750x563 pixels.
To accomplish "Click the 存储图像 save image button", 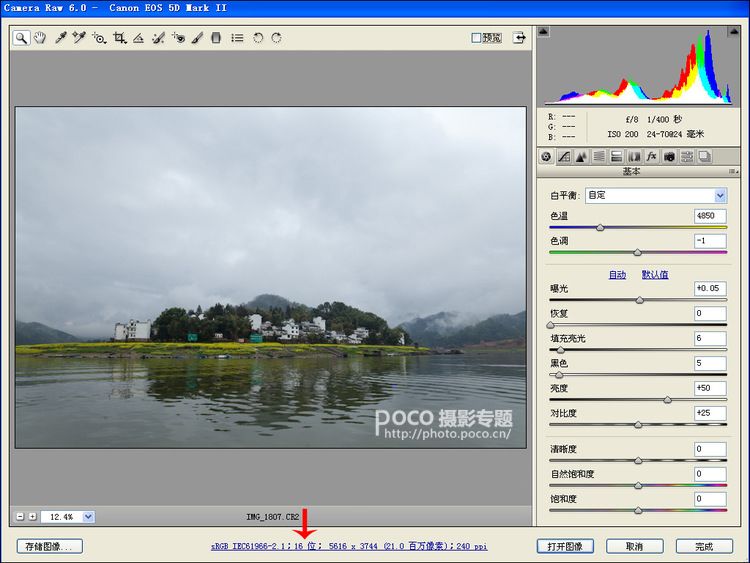I will [x=50, y=546].
